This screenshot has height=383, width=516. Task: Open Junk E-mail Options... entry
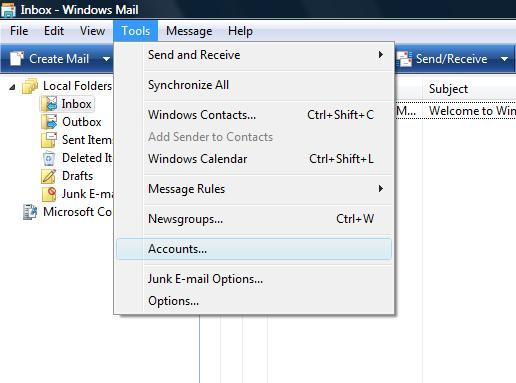(x=254, y=279)
